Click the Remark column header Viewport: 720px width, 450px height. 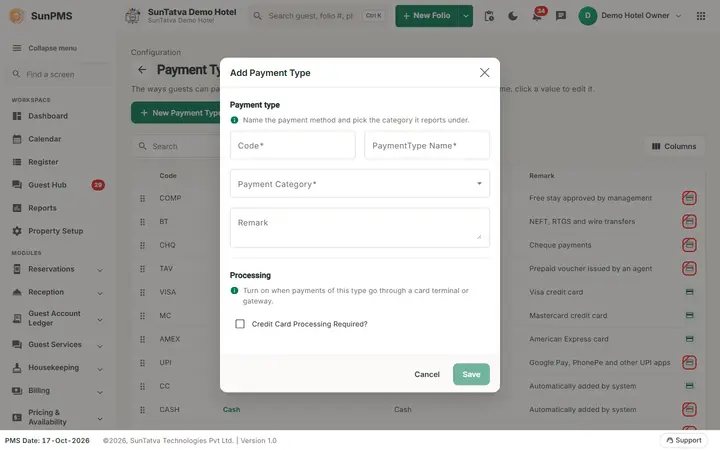pyautogui.click(x=541, y=175)
